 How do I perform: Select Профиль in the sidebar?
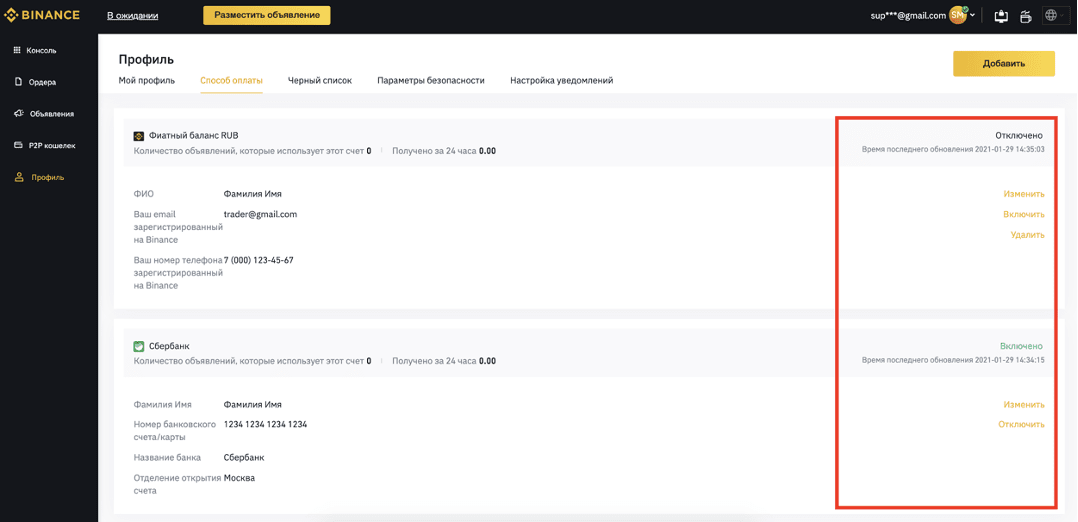(x=47, y=177)
